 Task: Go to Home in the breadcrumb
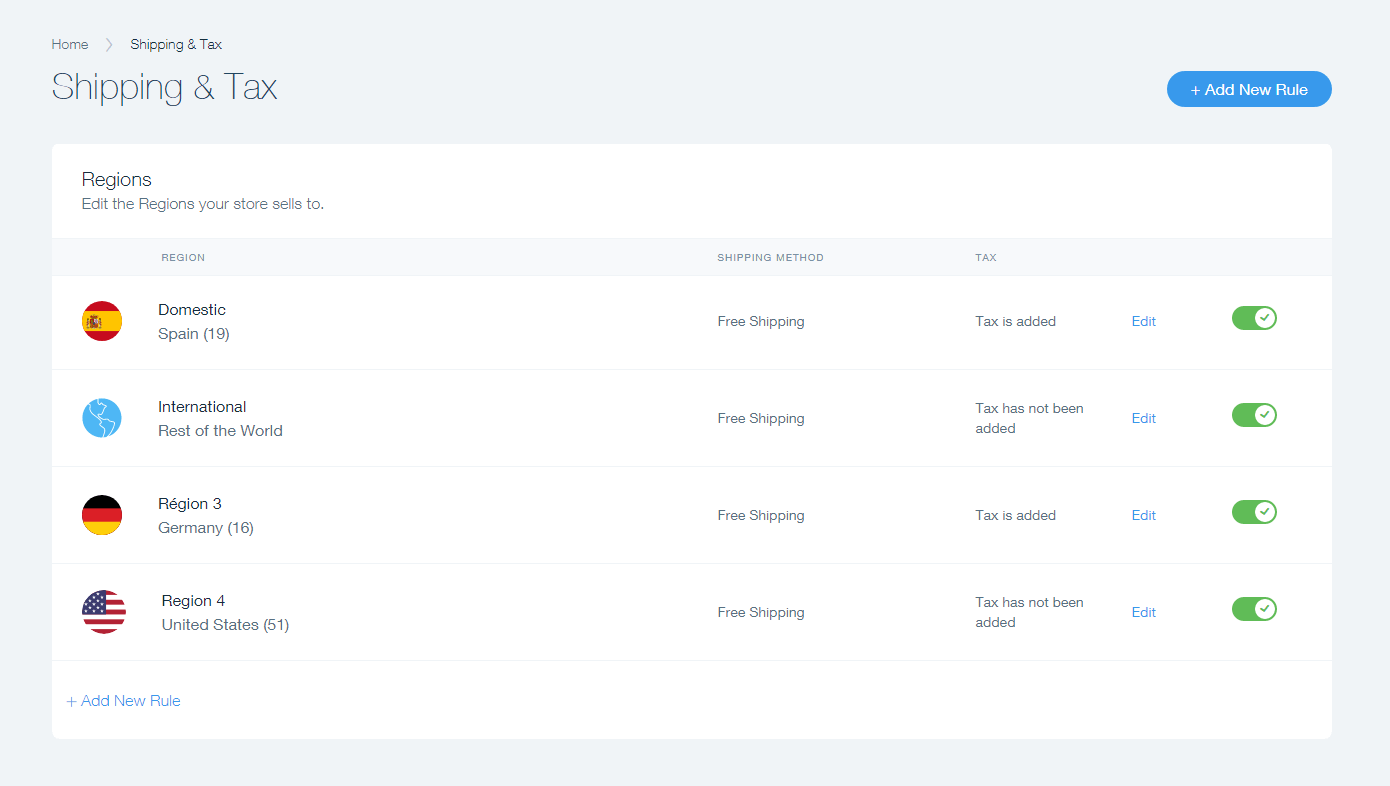tap(70, 44)
